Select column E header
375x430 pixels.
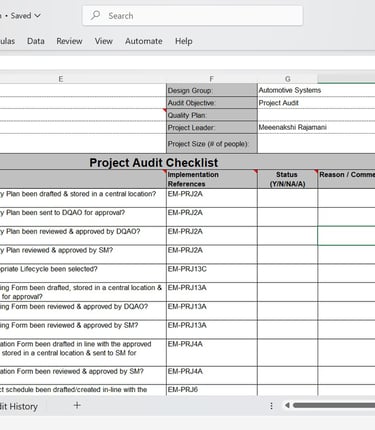61,79
